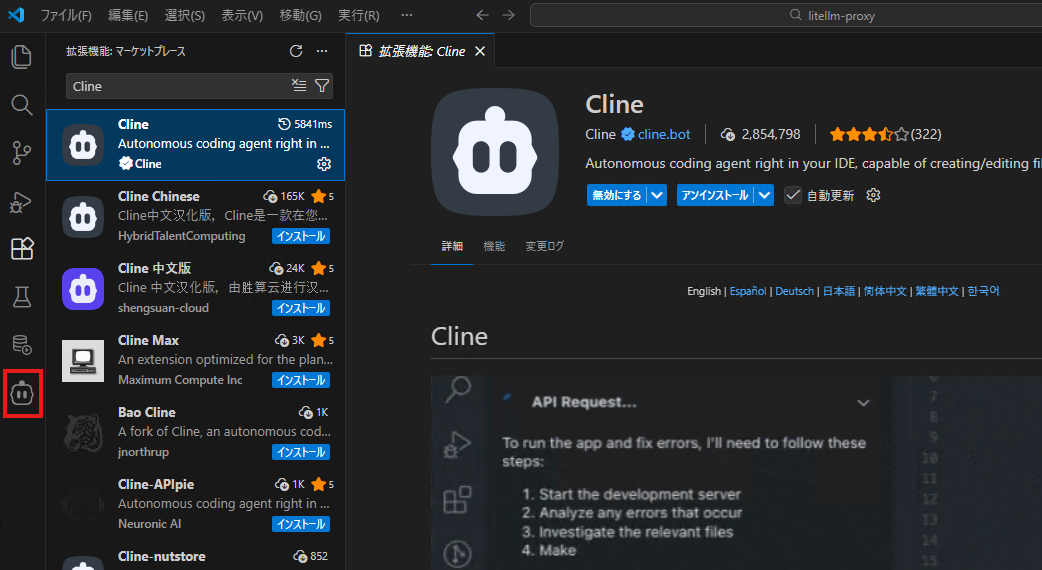Open the Run and Debug view
Image resolution: width=1042 pixels, height=570 pixels.
pyautogui.click(x=22, y=201)
